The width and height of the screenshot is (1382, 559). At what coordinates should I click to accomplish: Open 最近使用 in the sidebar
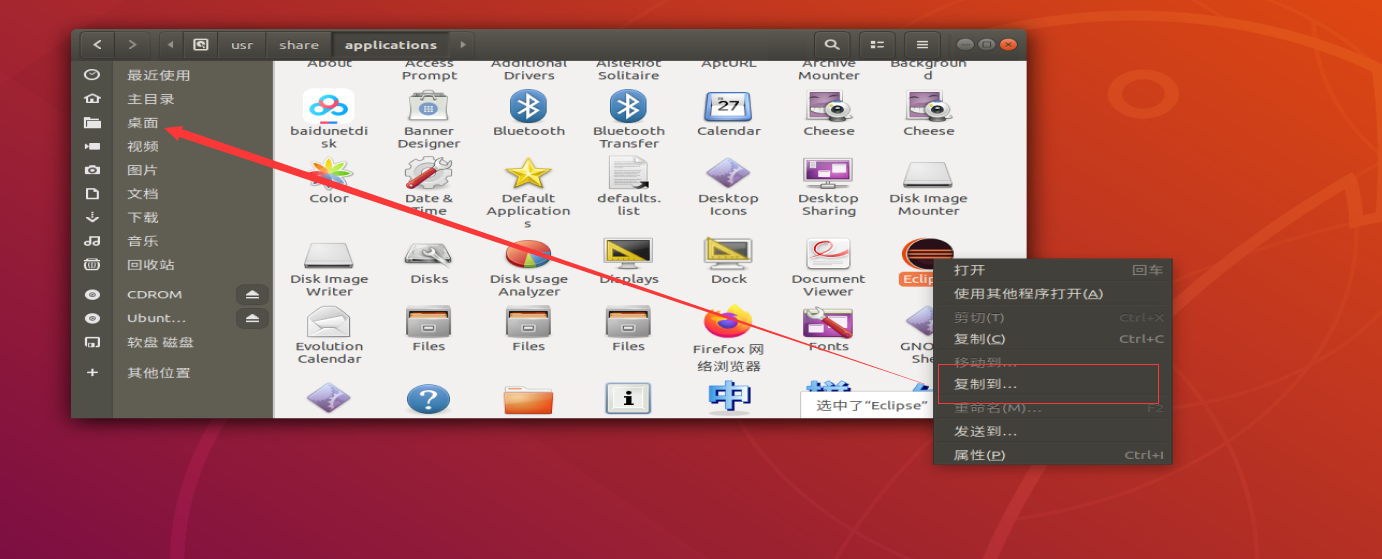point(158,75)
